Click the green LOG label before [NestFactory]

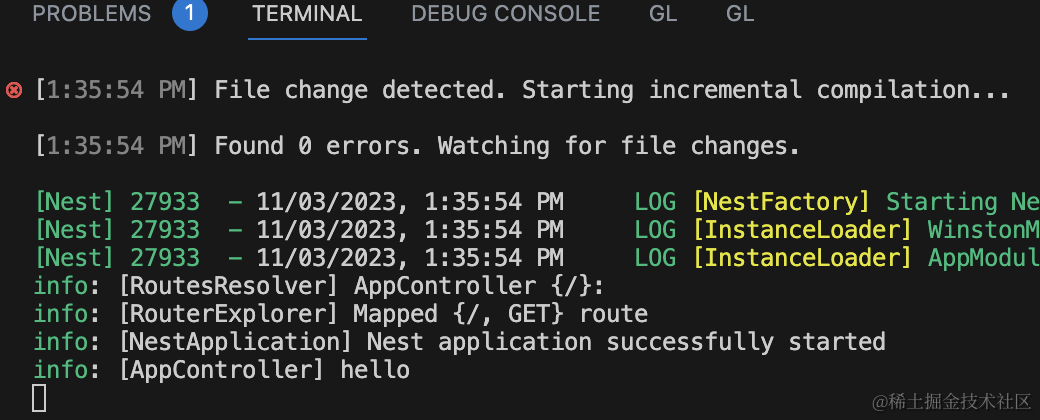pyautogui.click(x=655, y=202)
